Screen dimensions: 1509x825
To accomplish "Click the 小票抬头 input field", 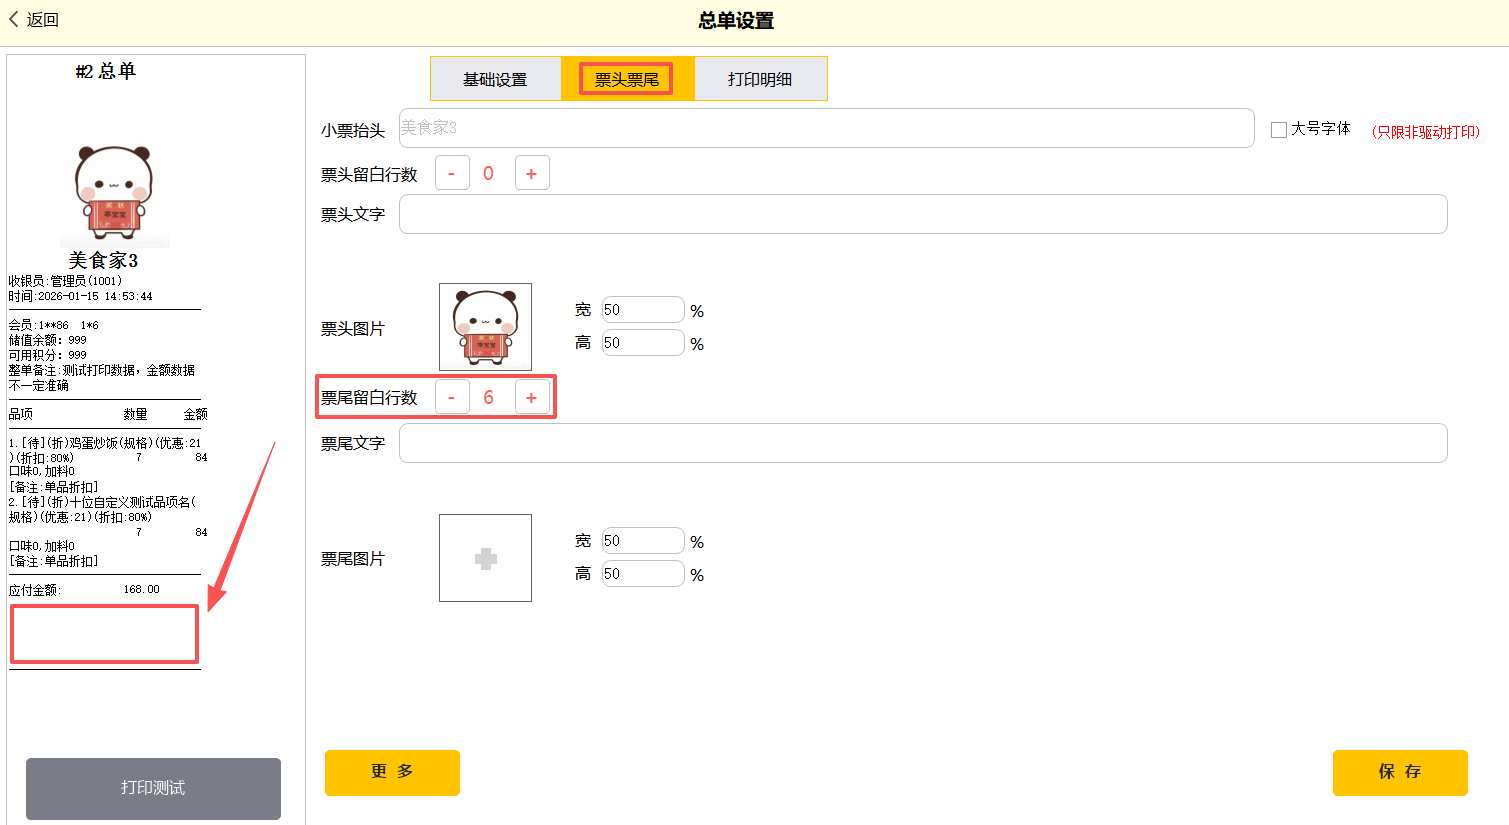I will tap(826, 128).
